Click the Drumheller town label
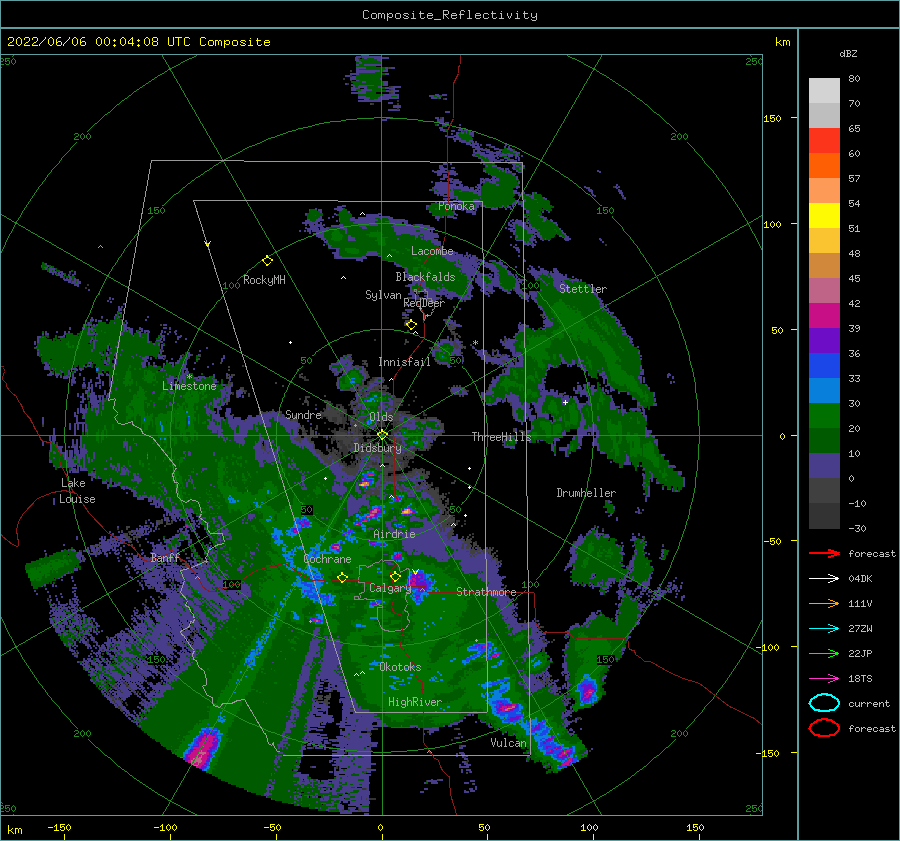 click(586, 493)
